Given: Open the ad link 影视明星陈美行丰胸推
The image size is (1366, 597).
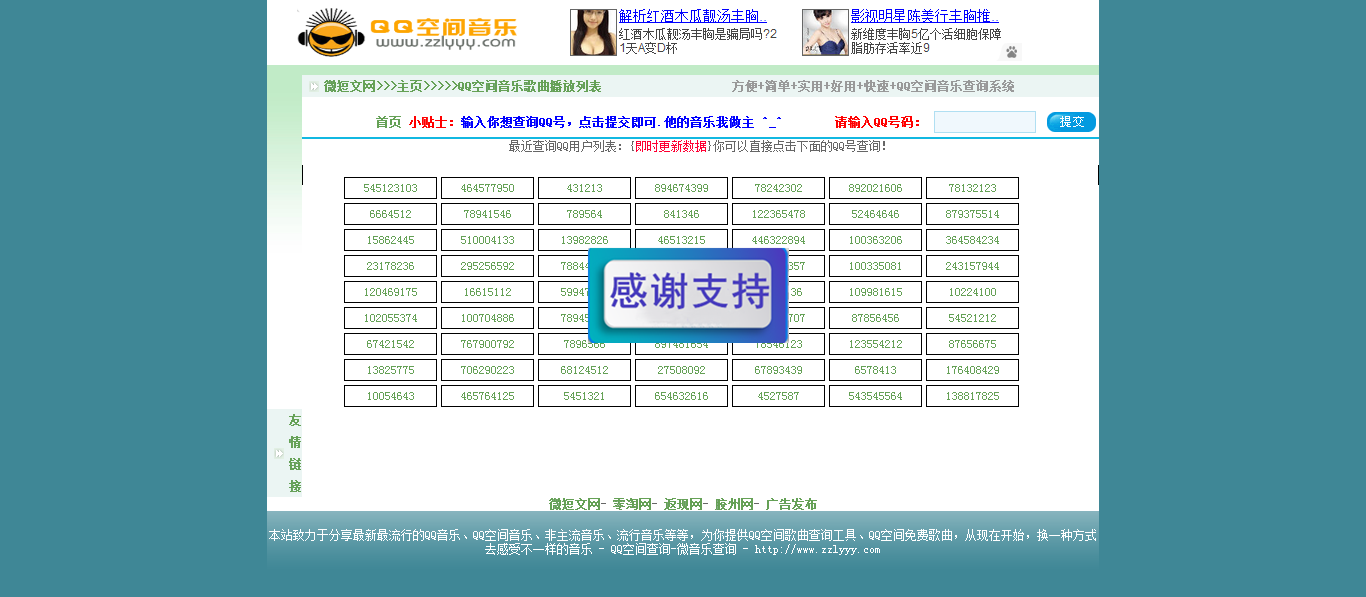Looking at the screenshot, I should (925, 16).
